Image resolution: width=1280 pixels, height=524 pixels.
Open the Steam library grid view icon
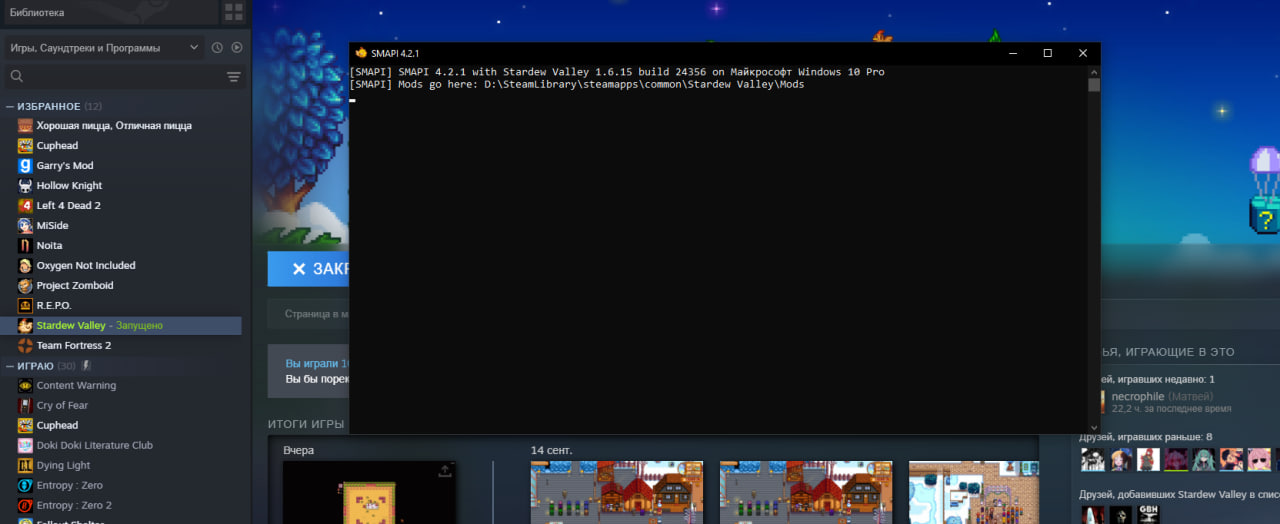click(x=233, y=12)
